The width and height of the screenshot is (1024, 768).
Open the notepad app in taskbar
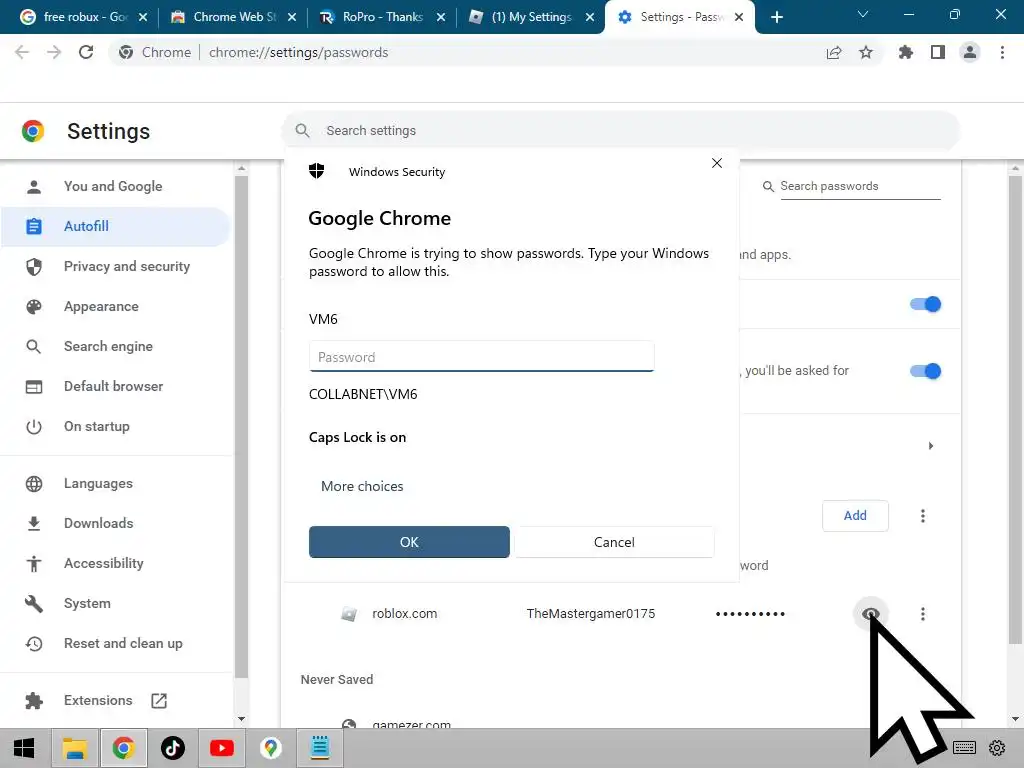click(x=320, y=748)
